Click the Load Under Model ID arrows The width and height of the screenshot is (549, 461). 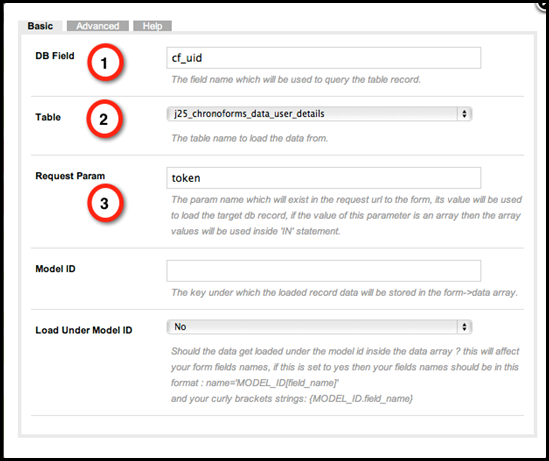464,327
